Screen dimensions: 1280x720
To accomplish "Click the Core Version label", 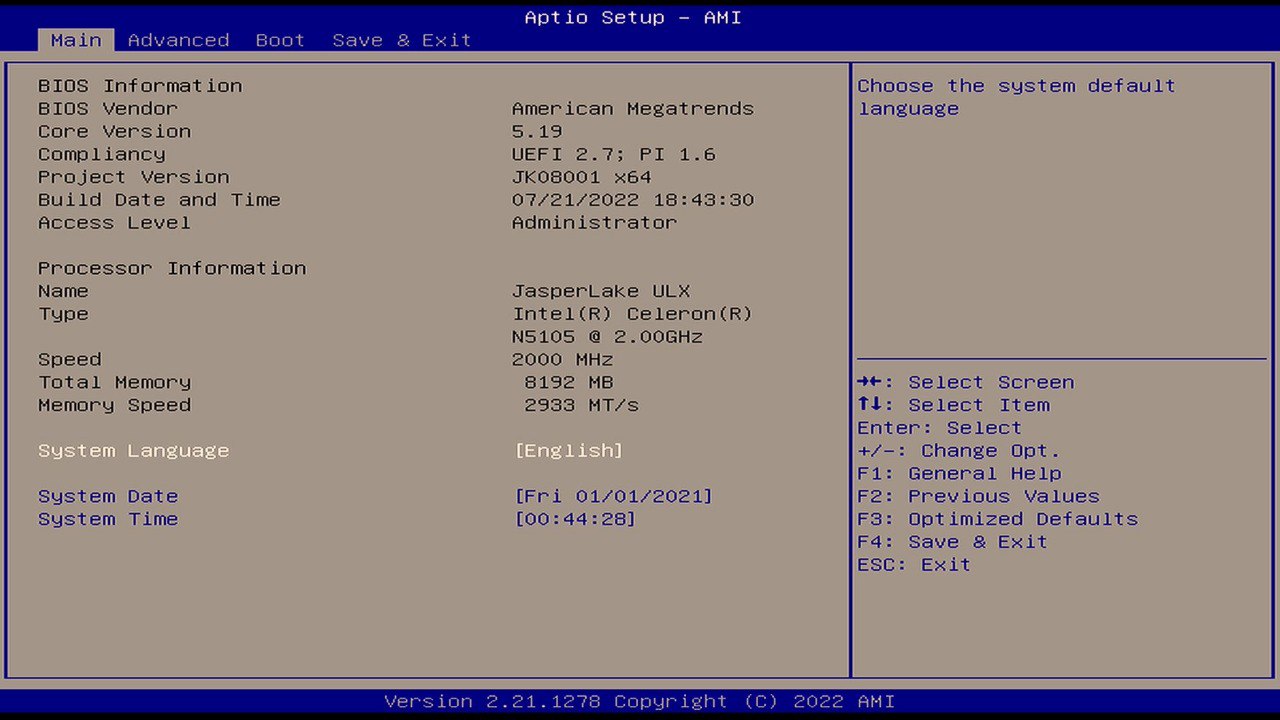I will [114, 131].
